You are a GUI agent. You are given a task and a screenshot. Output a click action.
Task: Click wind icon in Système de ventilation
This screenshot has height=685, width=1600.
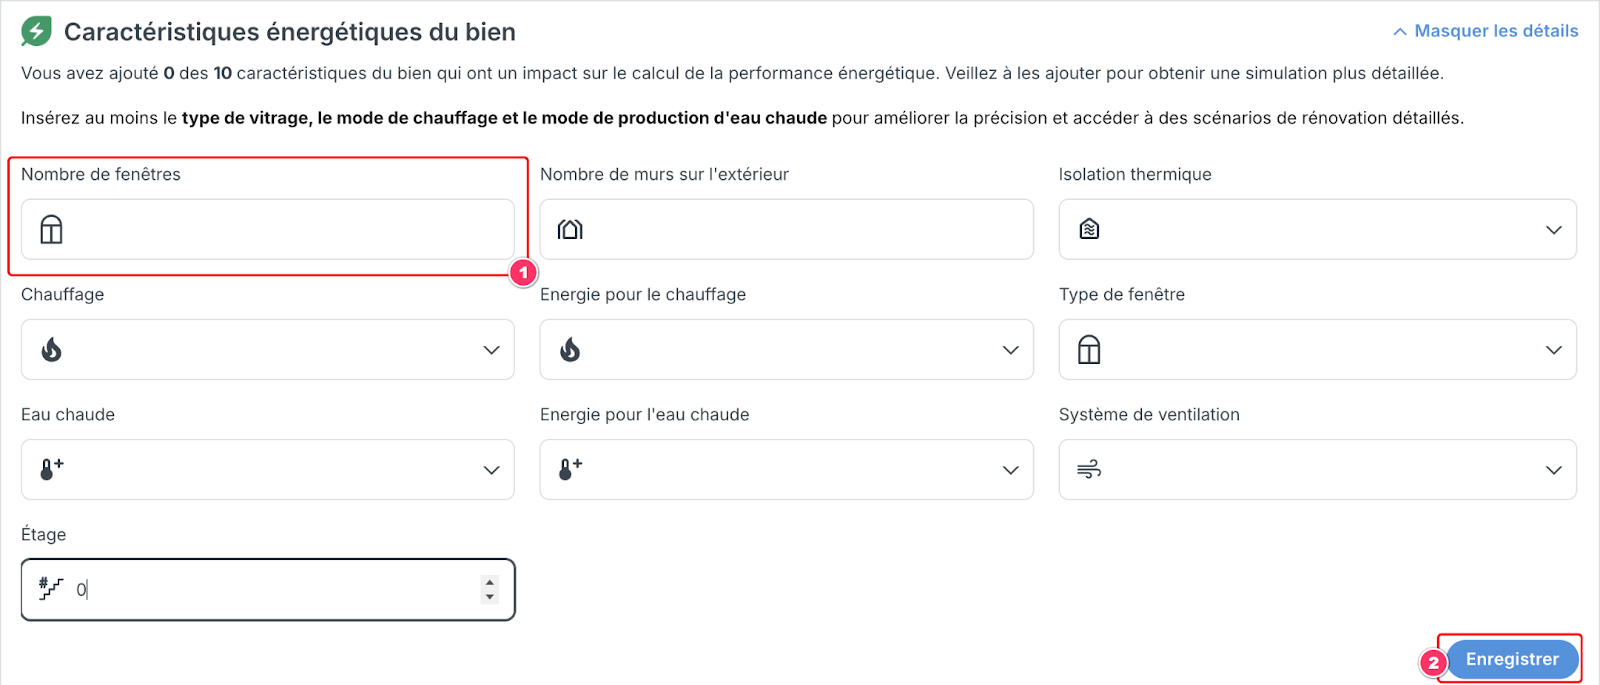(1089, 469)
